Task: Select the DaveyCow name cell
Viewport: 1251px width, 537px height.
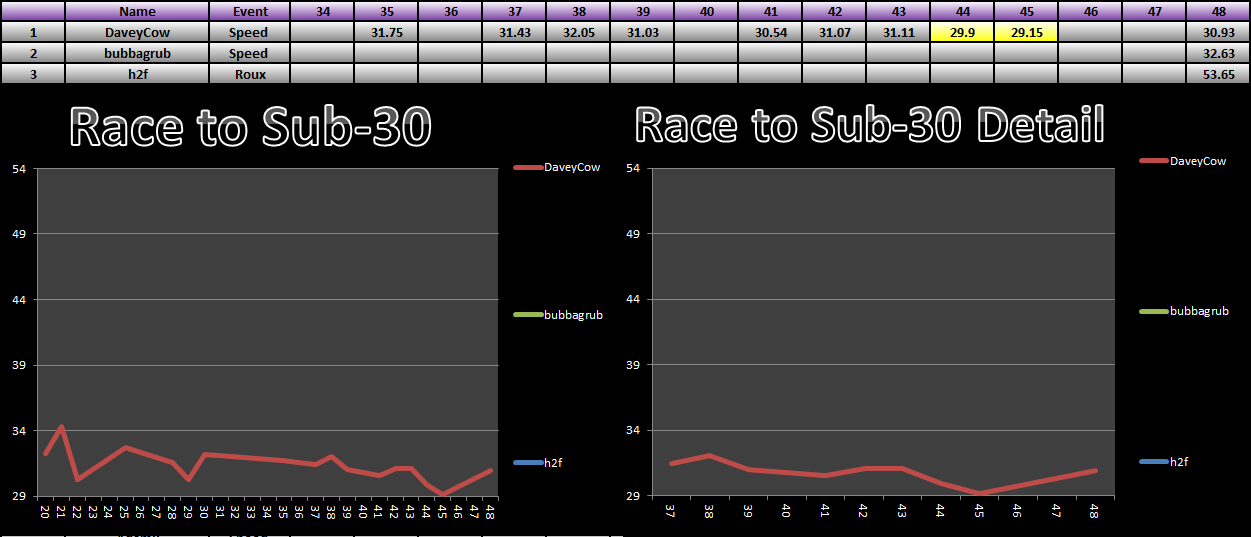Action: click(x=137, y=32)
